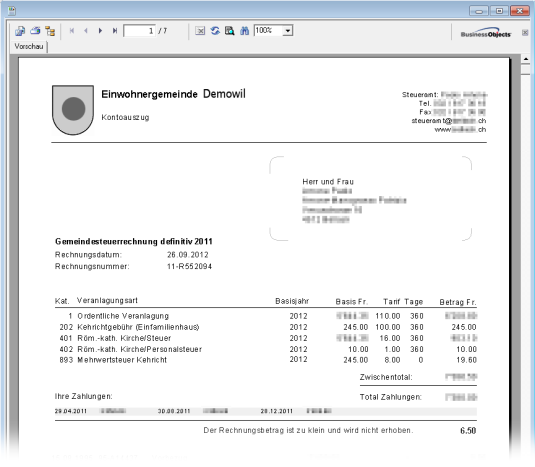
Task: Go to previous page arrow
Action: point(86,31)
